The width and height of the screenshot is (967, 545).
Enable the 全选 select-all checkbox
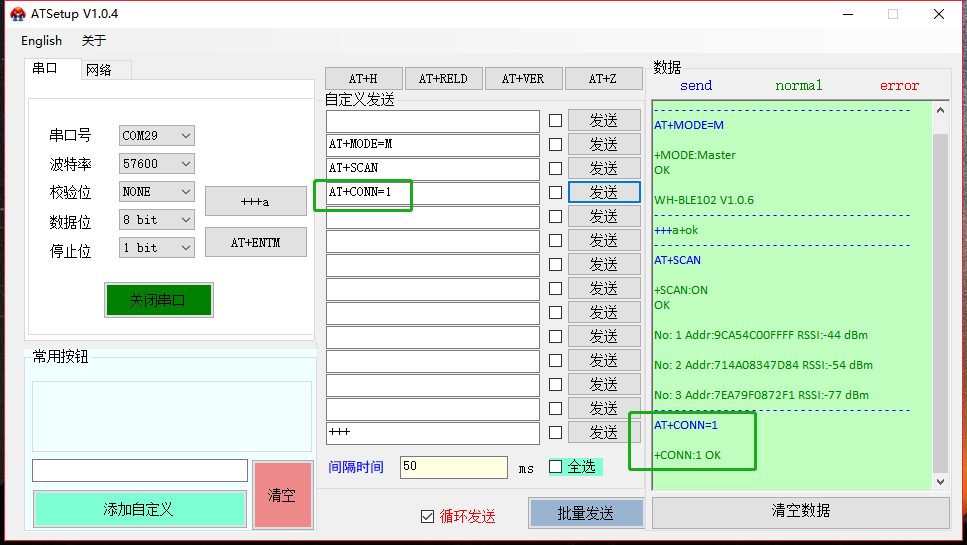(x=556, y=467)
